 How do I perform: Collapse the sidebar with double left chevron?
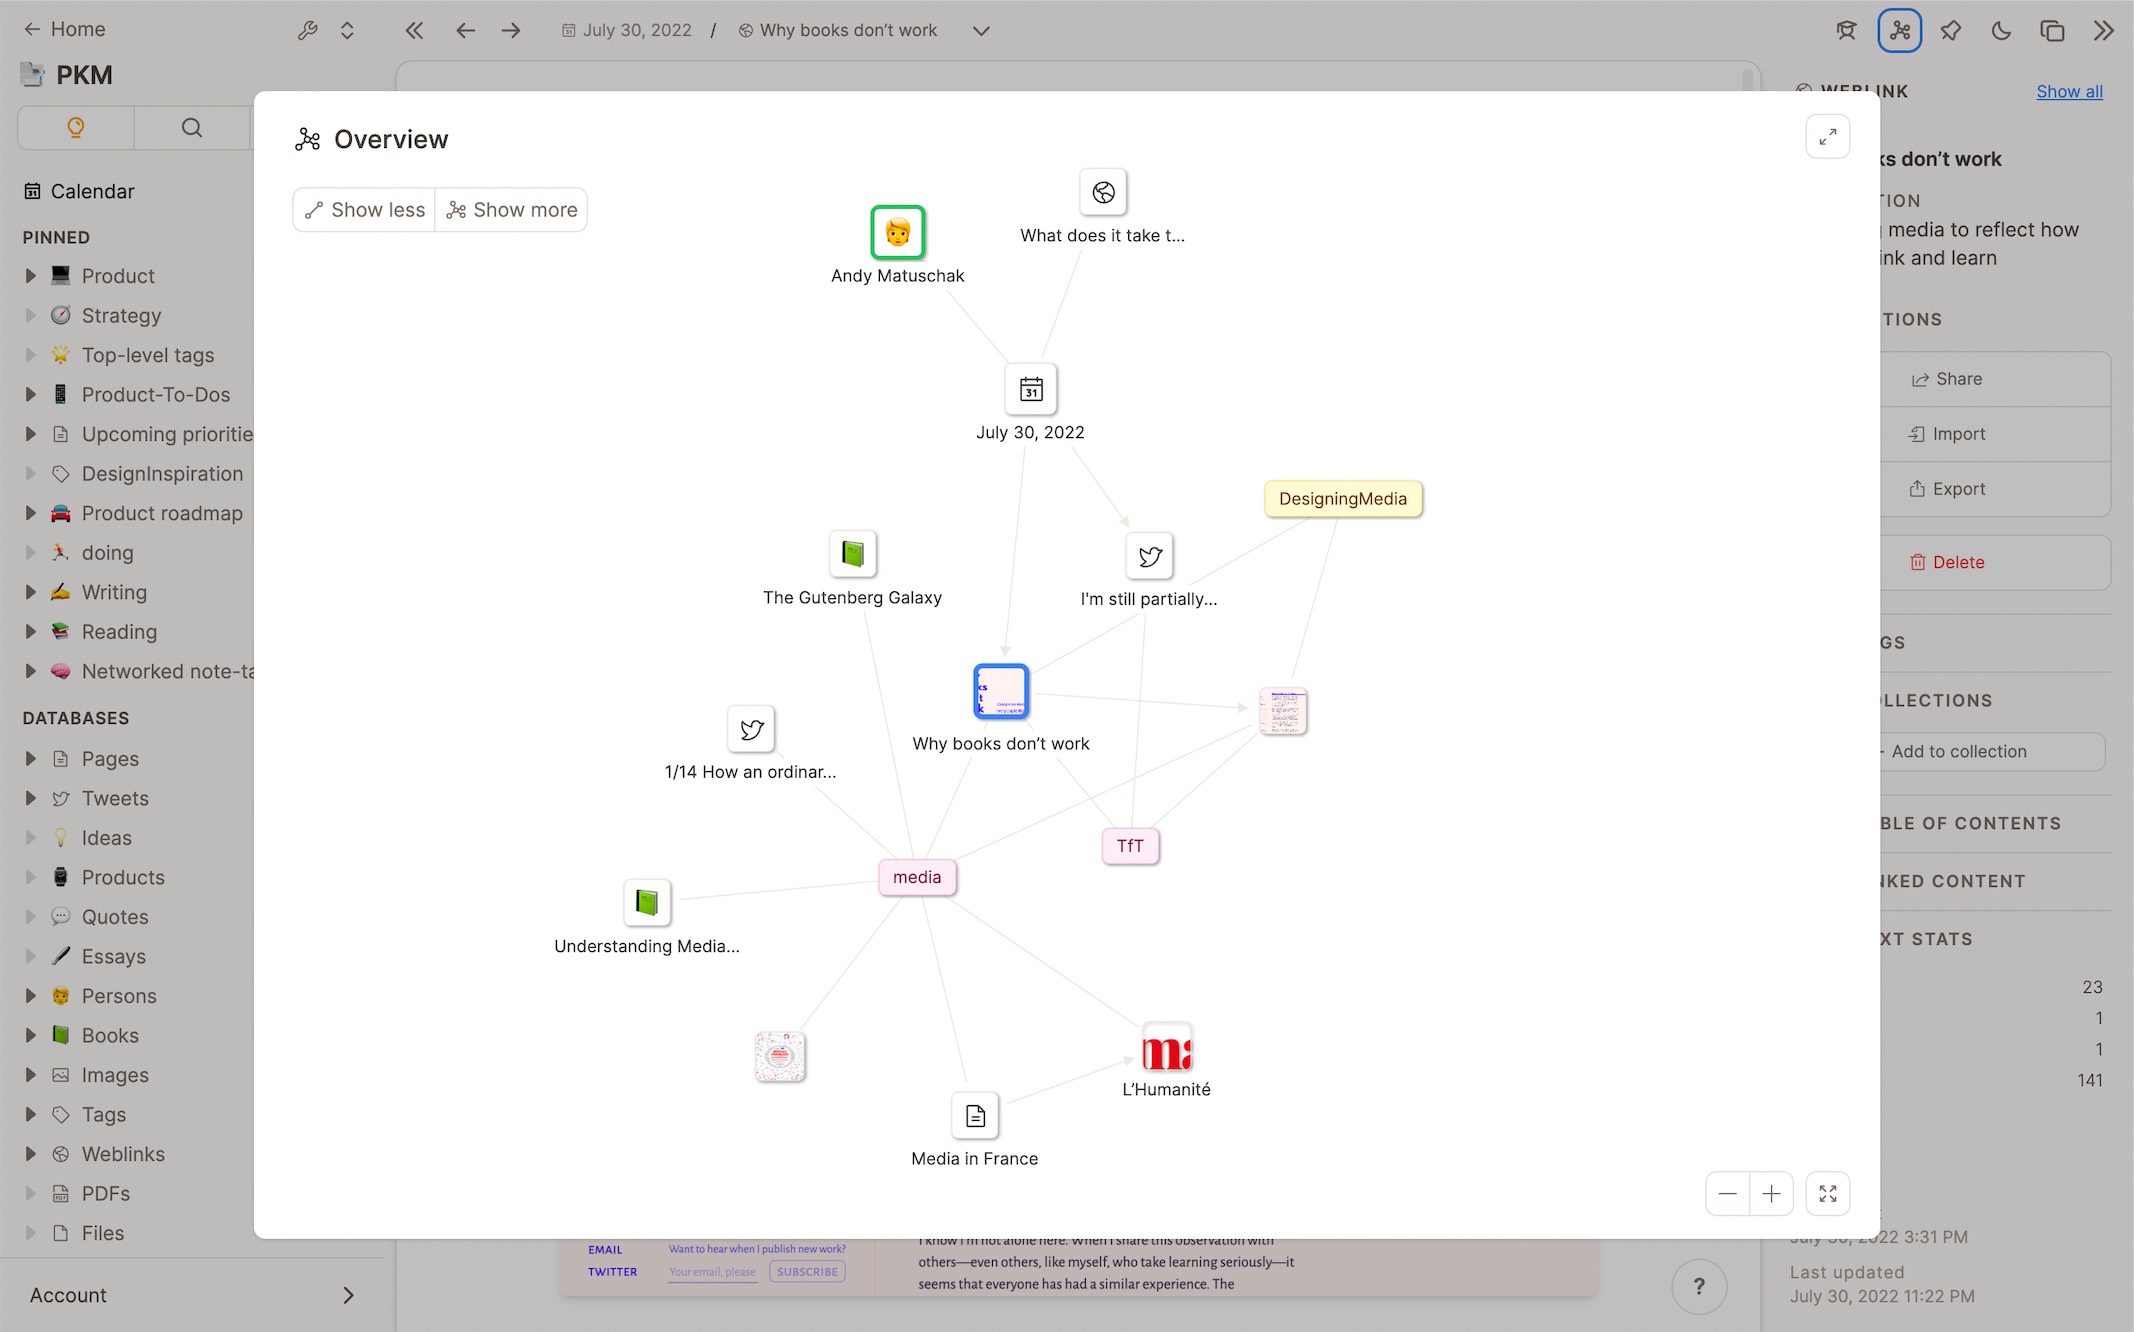[x=414, y=30]
